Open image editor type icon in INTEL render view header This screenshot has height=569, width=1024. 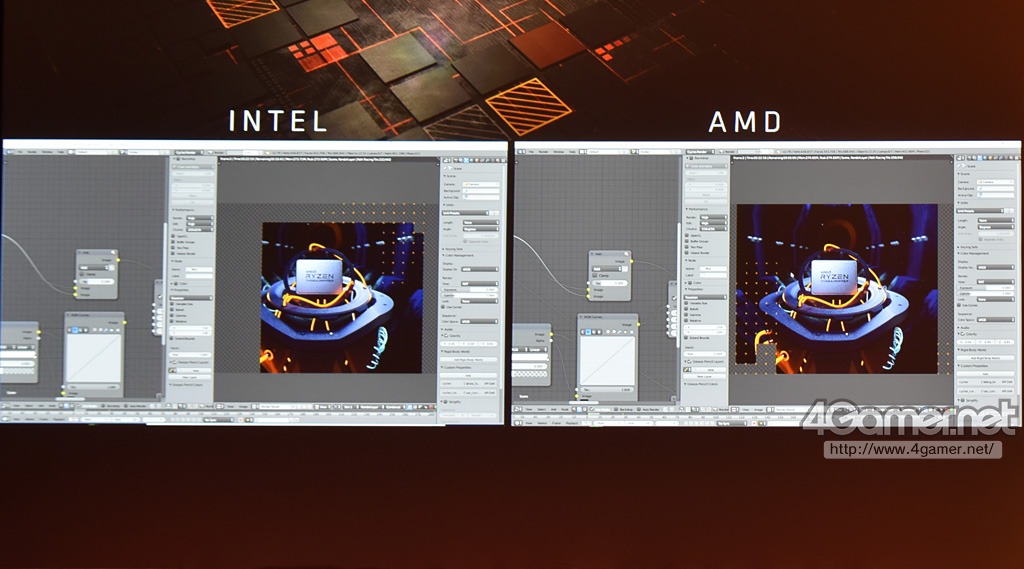(x=219, y=406)
